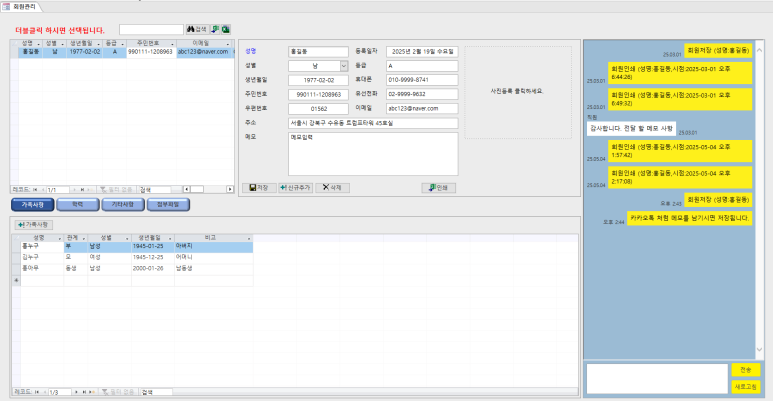The image size is (773, 401).
Task: Click the horizontal scrollbar under the member list
Action: pyautogui.click(x=210, y=189)
